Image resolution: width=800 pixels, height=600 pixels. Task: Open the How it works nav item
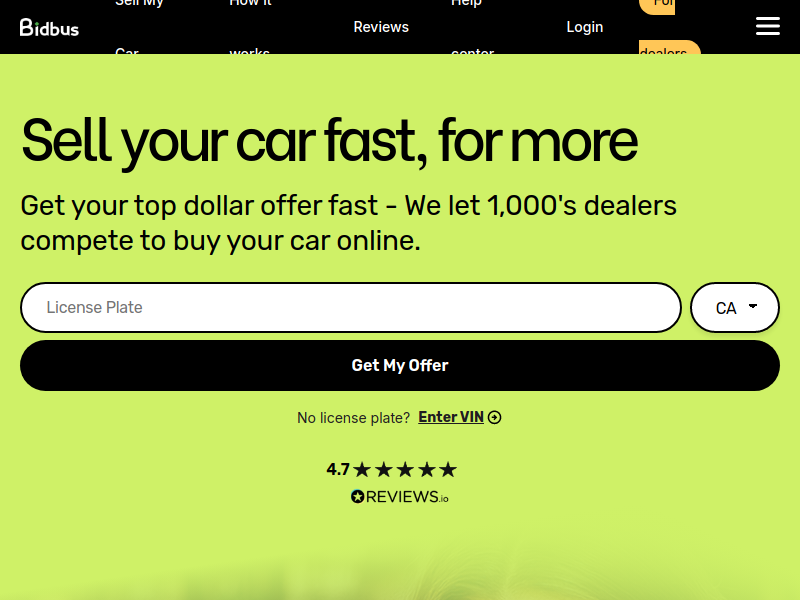[x=250, y=27]
